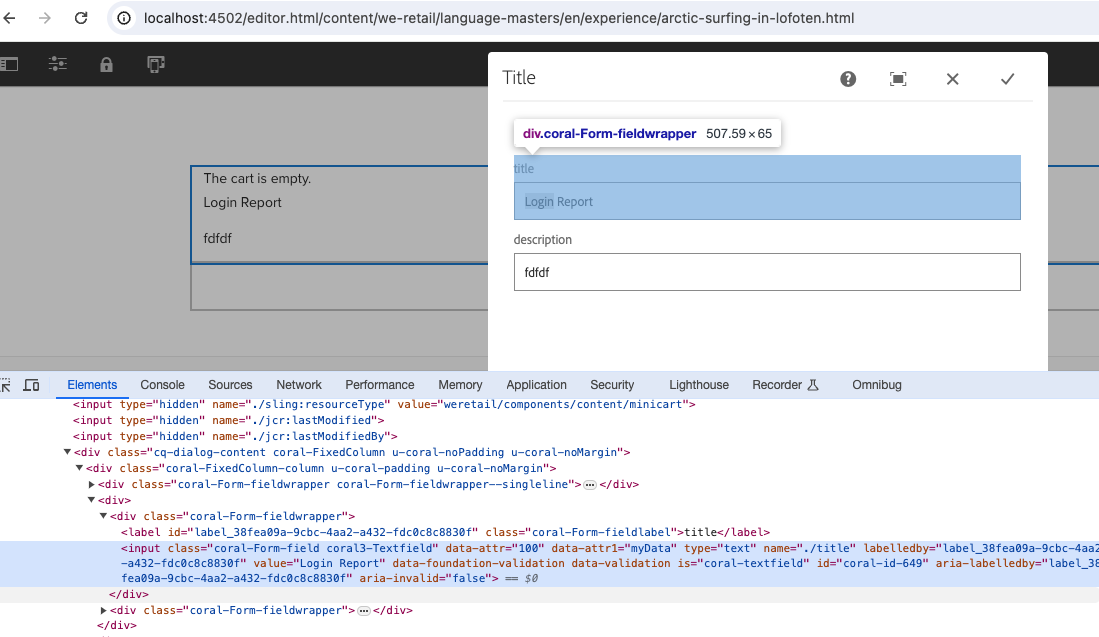Reload the page using the refresh icon
1099x637 pixels.
(80, 17)
